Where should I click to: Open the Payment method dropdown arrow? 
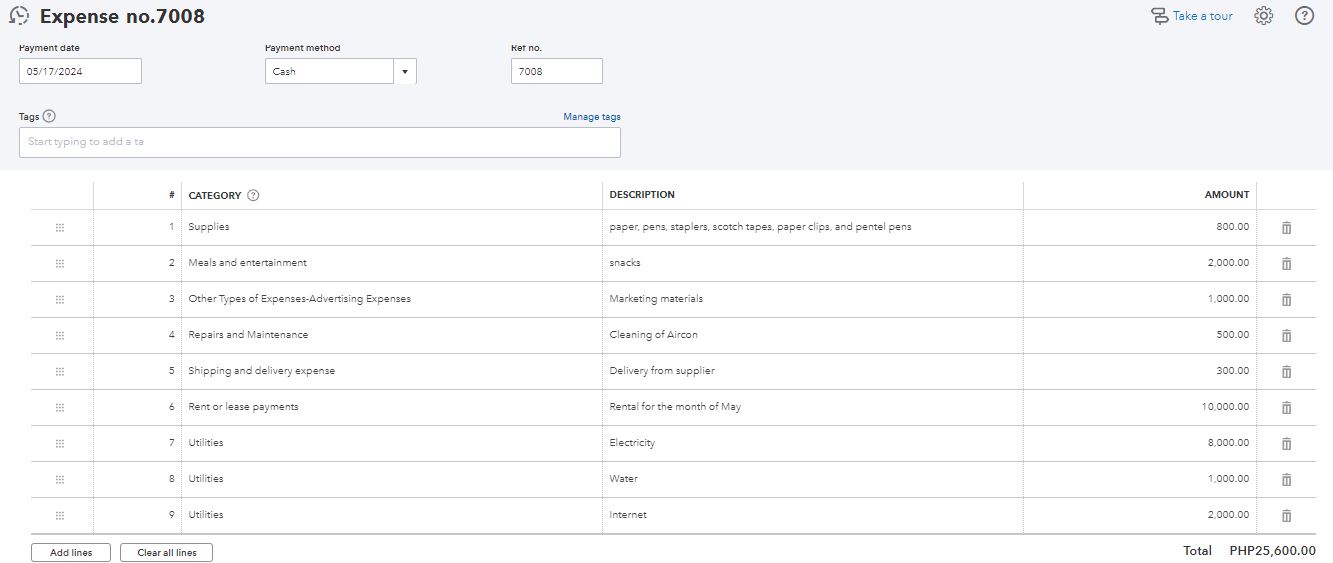[x=405, y=72]
